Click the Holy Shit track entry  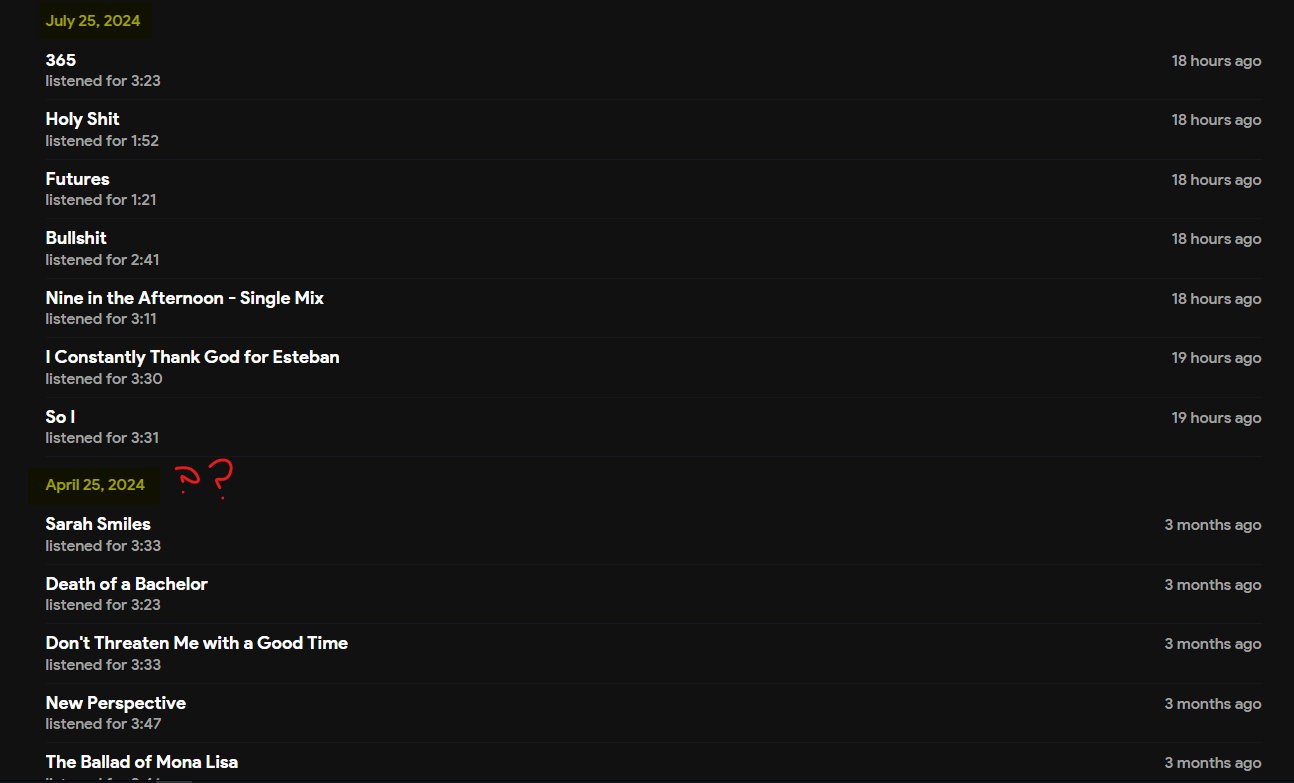83,119
